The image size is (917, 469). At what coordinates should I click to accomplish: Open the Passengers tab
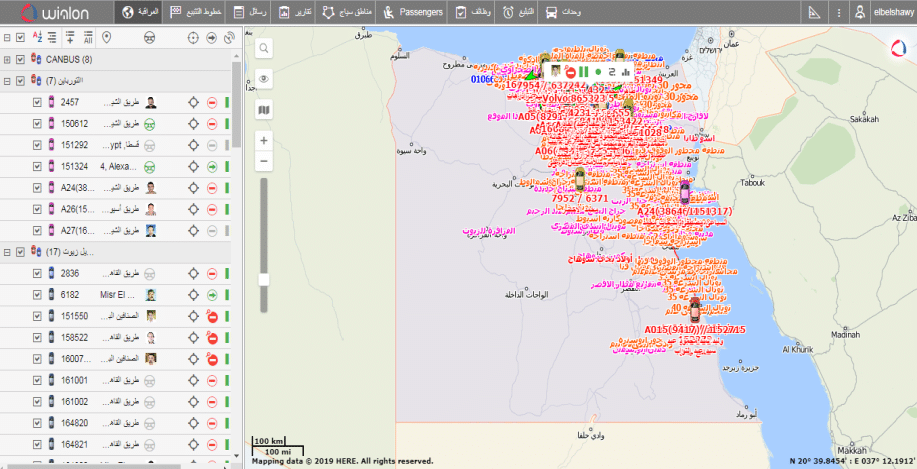[413, 12]
